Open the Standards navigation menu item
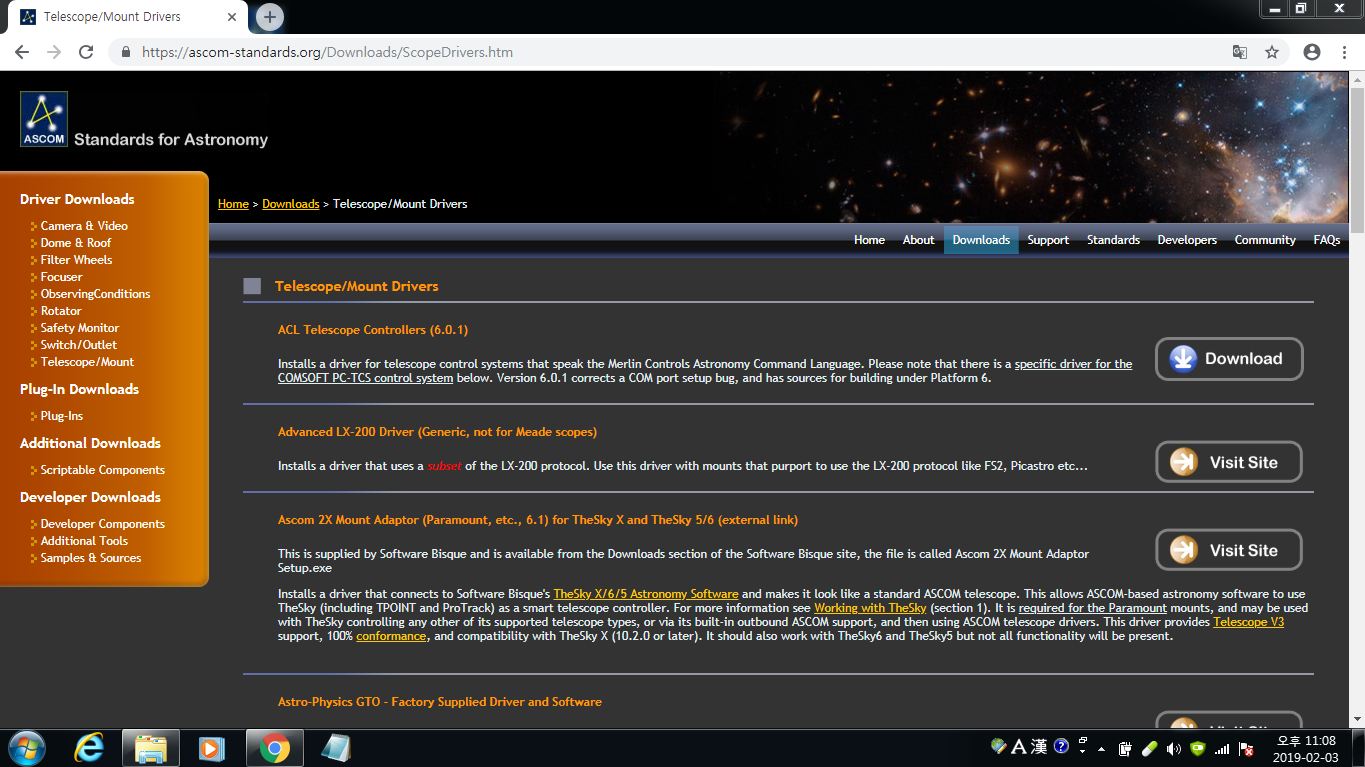1365x767 pixels. tap(1113, 240)
